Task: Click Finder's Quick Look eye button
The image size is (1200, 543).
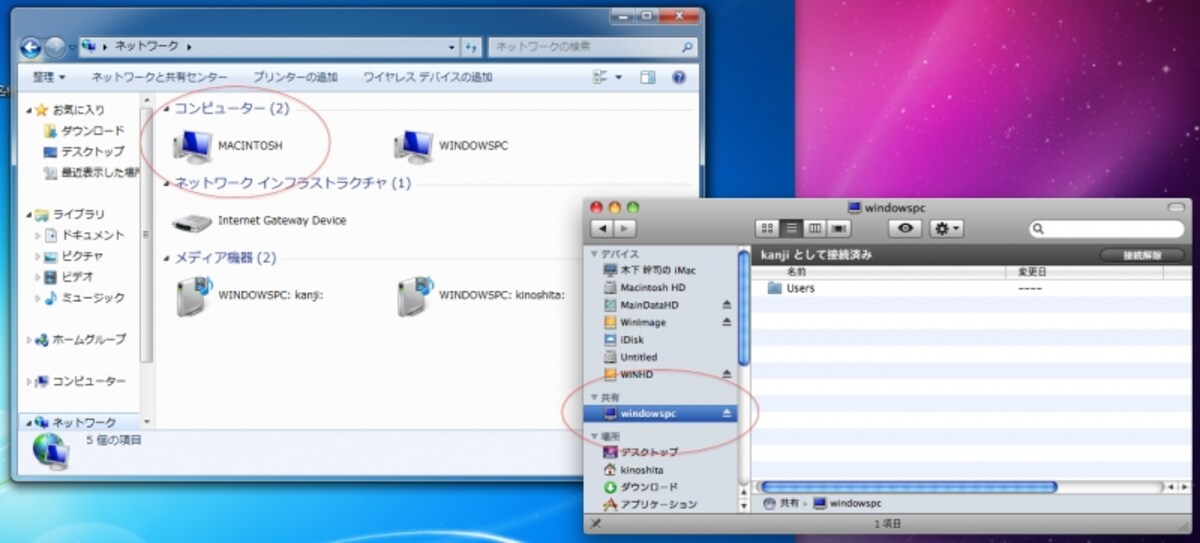Action: (x=906, y=229)
